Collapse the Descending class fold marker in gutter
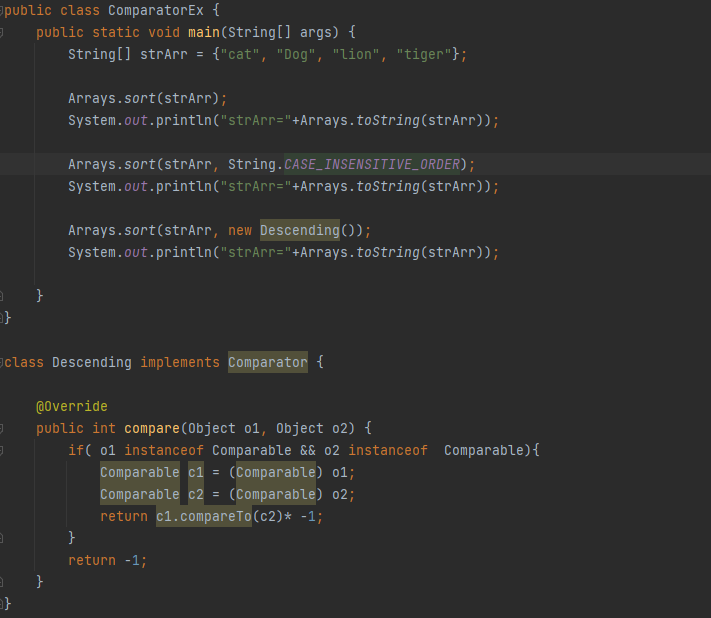Screen dimensions: 711x618 pos(1,362)
